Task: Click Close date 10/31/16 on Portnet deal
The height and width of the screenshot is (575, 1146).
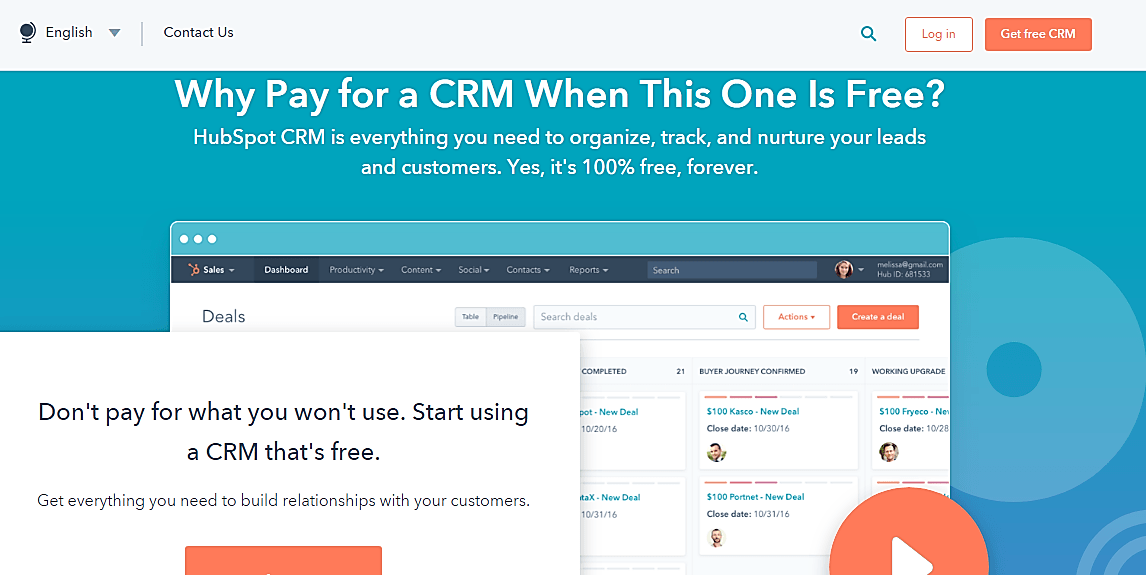Action: coord(748,514)
